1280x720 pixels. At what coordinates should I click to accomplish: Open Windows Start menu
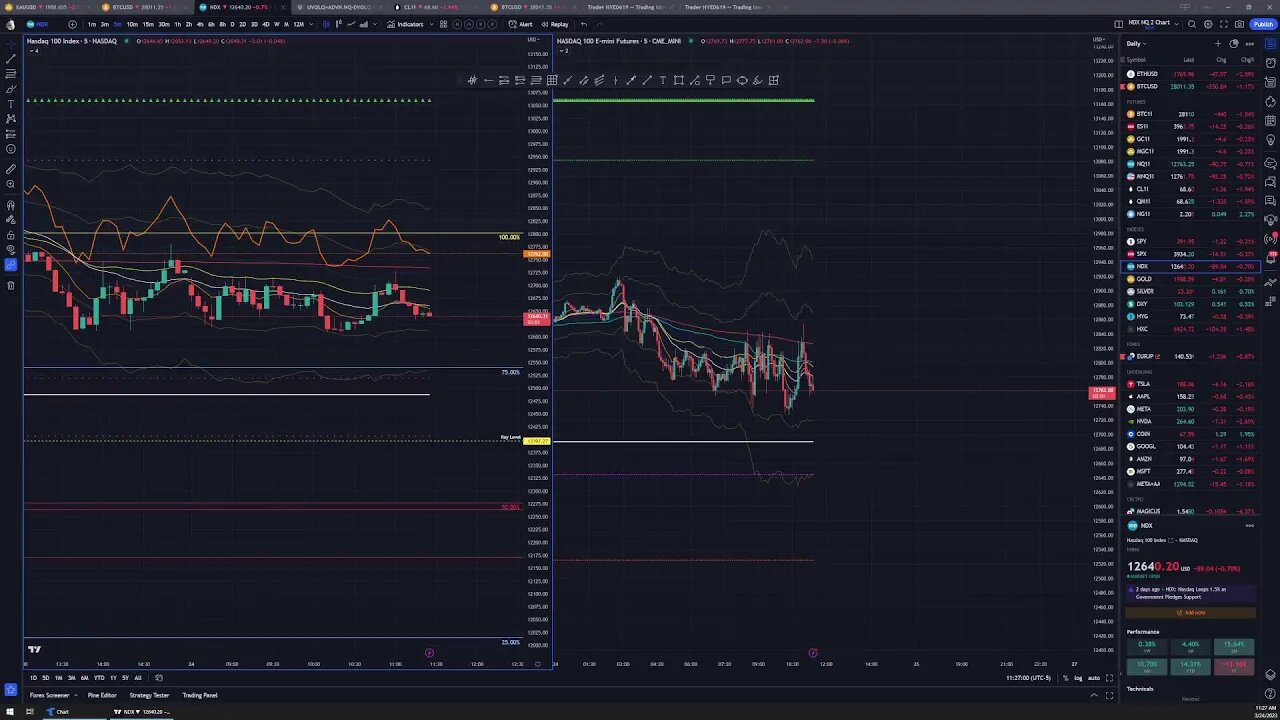(x=10, y=712)
